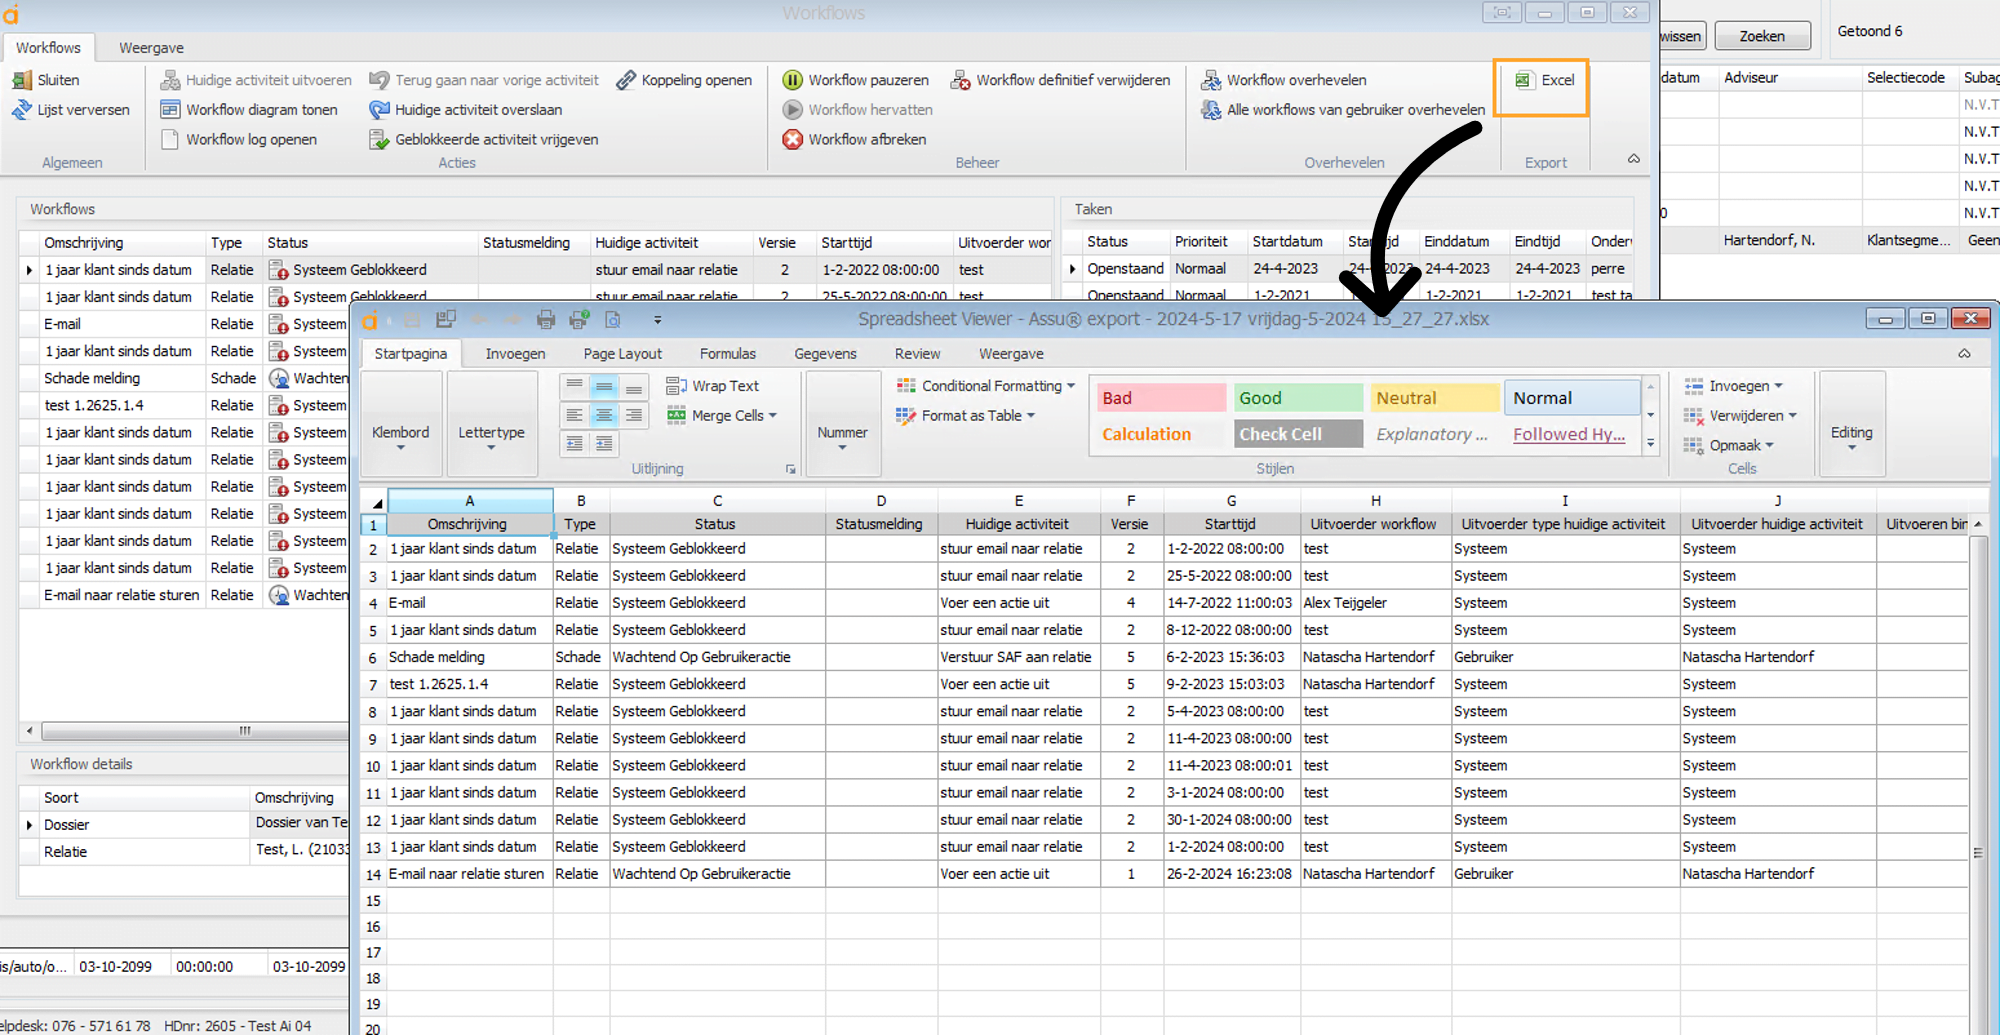The width and height of the screenshot is (2000, 1035).
Task: Click the Workflow overhevelen icon
Action: click(x=1211, y=80)
